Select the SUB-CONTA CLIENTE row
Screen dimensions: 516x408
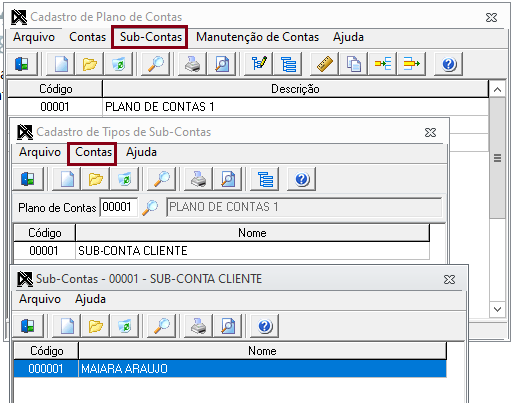(x=221, y=251)
